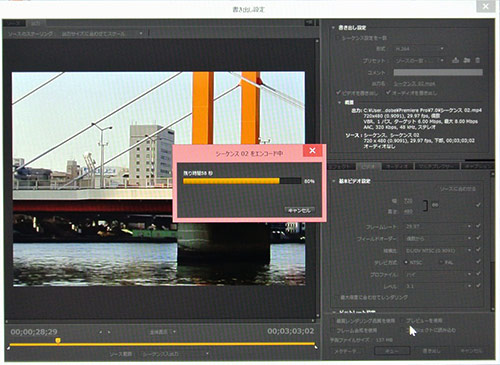Viewport: 500px width, 365px height.
Task: Click the panel menu icon above preview
Action: coord(309,23)
